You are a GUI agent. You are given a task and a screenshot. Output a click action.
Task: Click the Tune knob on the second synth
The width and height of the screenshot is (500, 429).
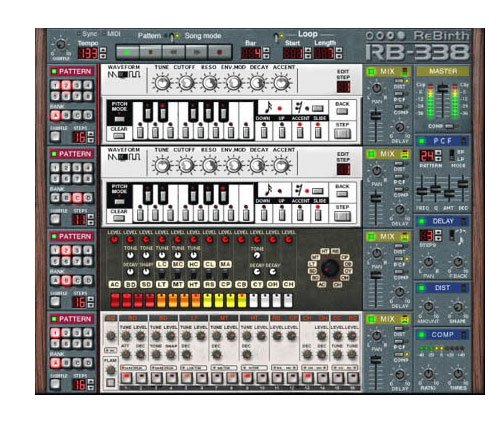pos(162,165)
